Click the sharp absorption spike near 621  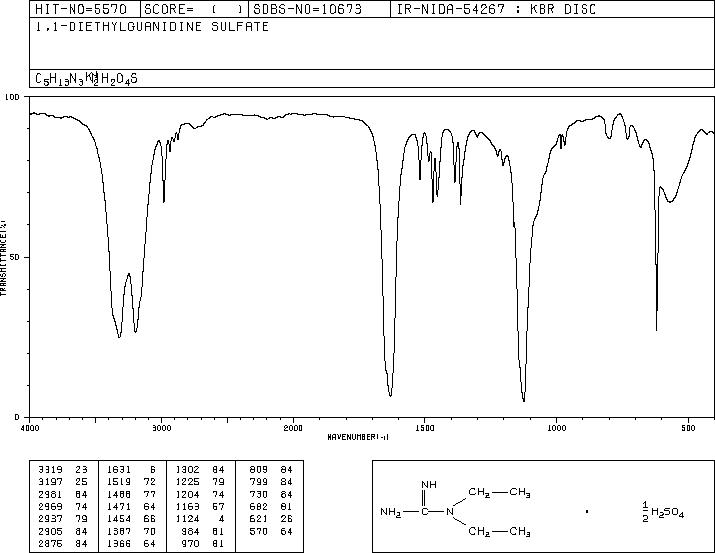tap(657, 328)
